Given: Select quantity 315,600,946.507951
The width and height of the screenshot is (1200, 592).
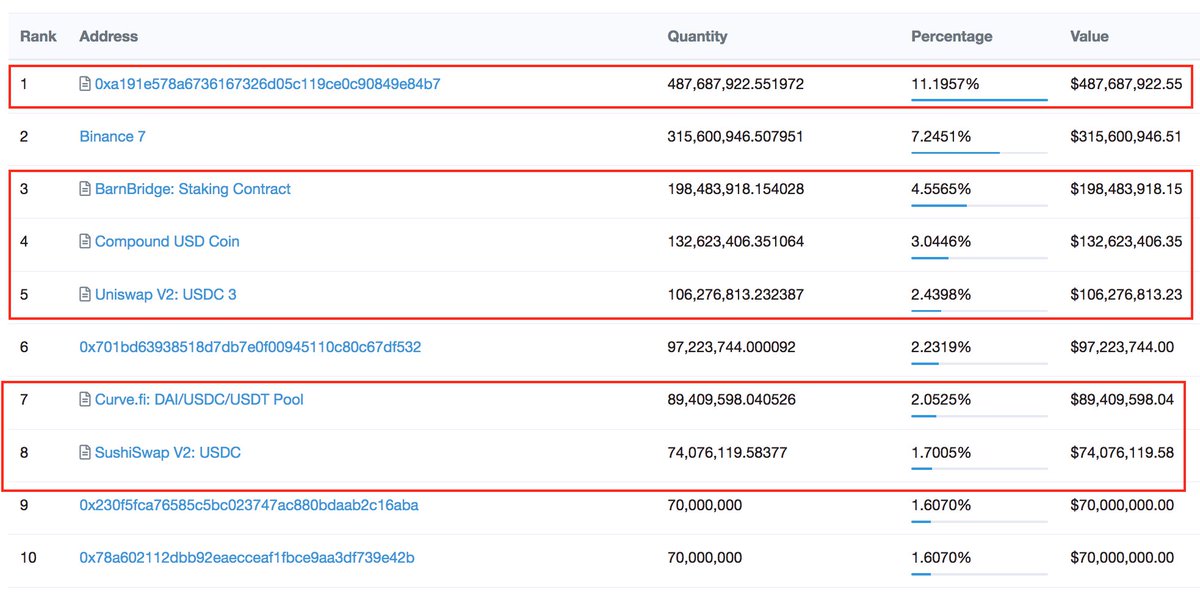Looking at the screenshot, I should tap(736, 137).
